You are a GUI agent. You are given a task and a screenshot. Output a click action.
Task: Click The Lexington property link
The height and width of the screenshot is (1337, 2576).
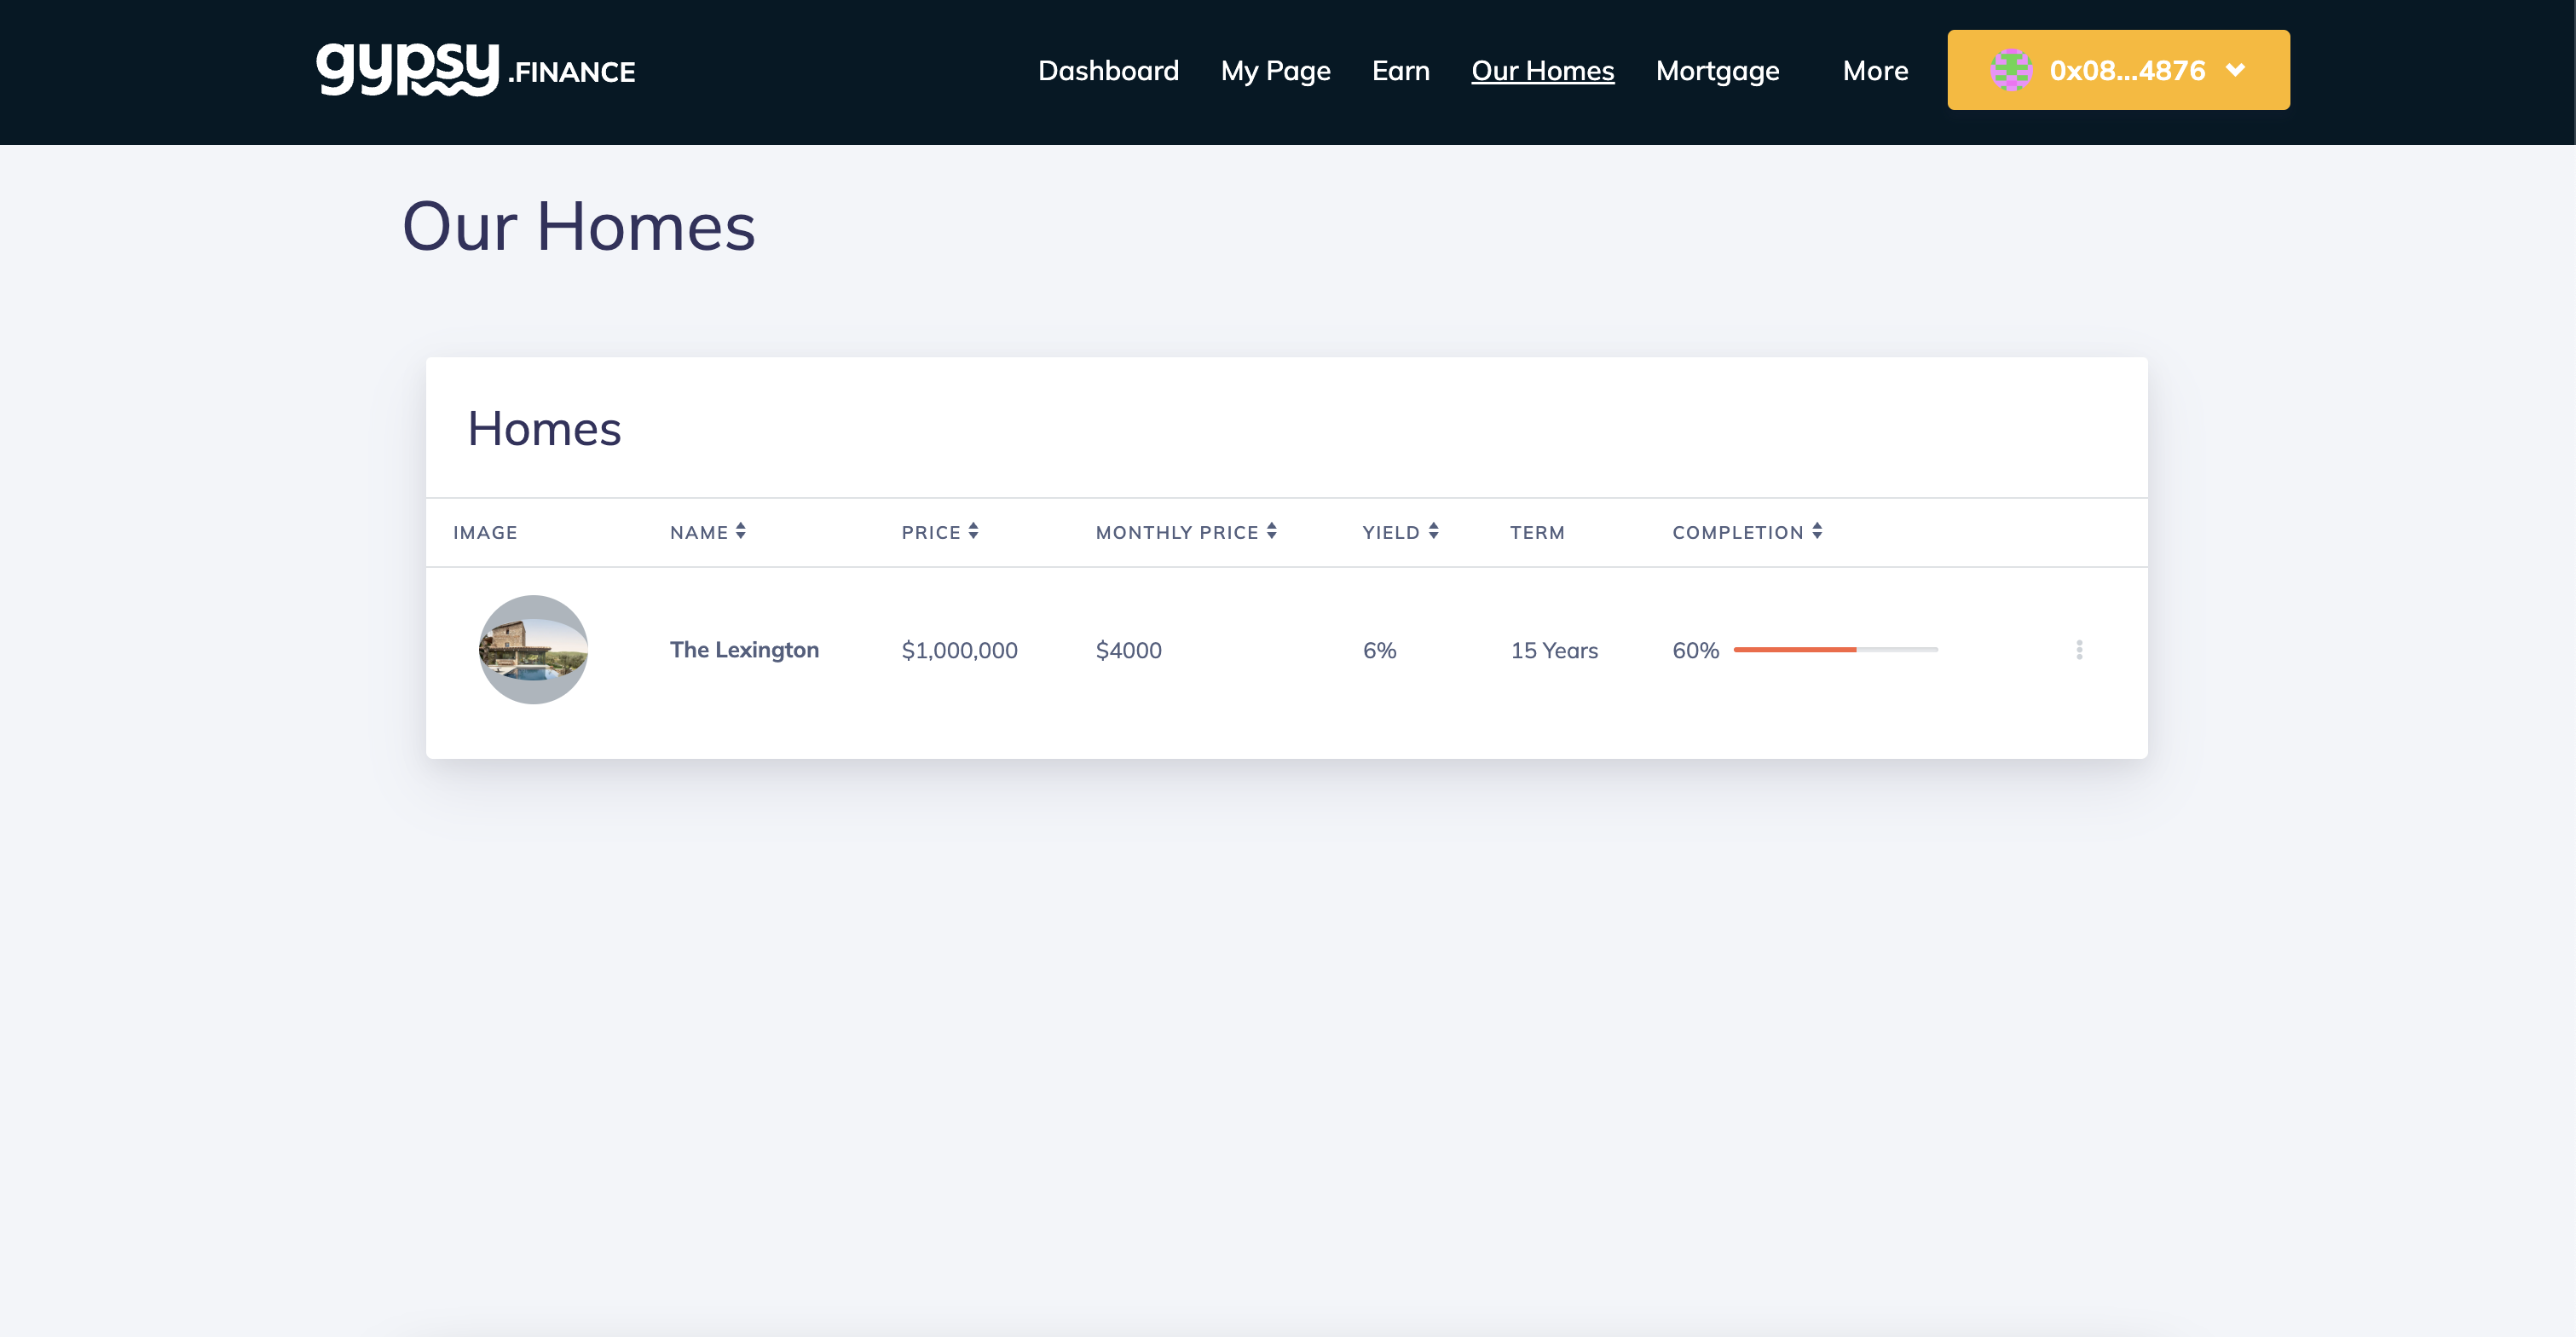tap(744, 649)
